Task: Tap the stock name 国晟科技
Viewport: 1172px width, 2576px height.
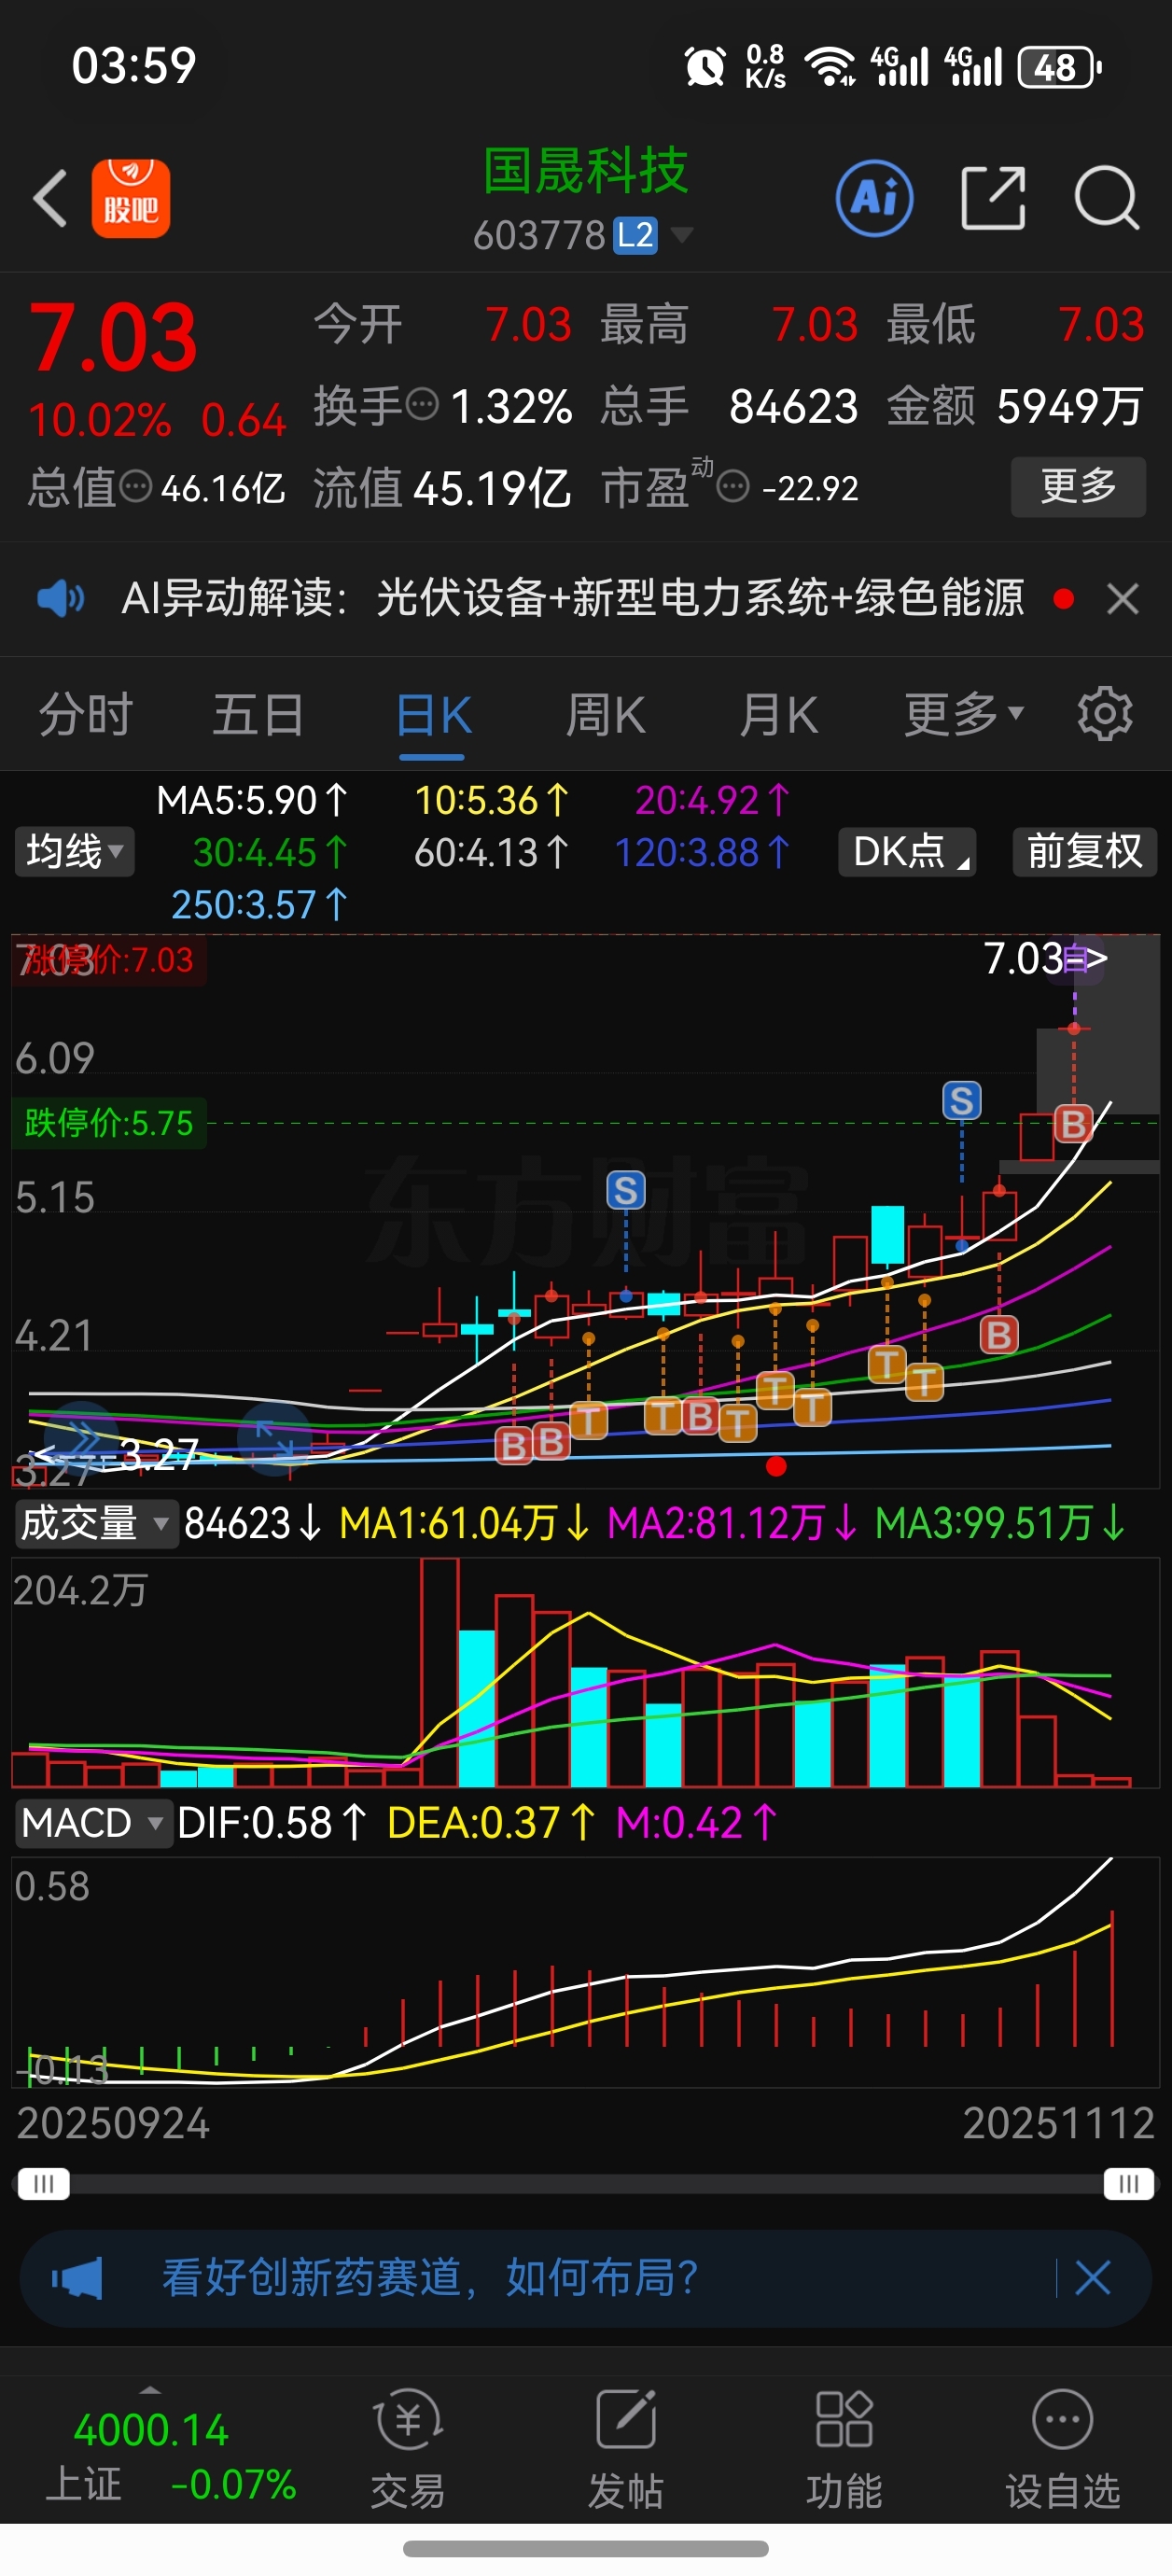Action: pyautogui.click(x=586, y=170)
